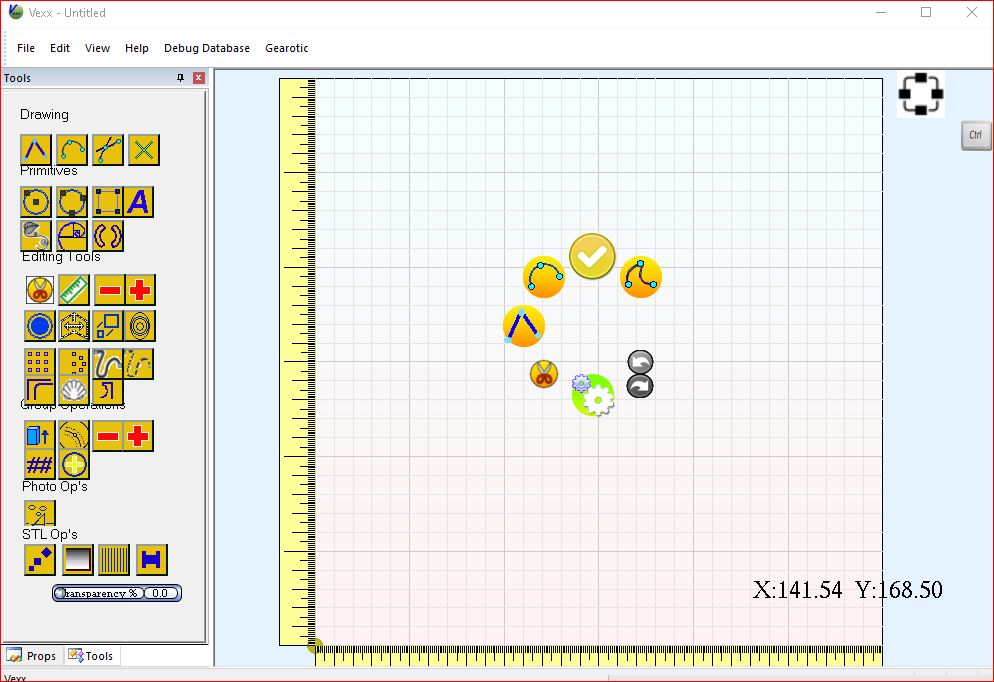Viewport: 994px width, 682px height.
Task: Open the Debug Database menu
Action: coord(207,48)
